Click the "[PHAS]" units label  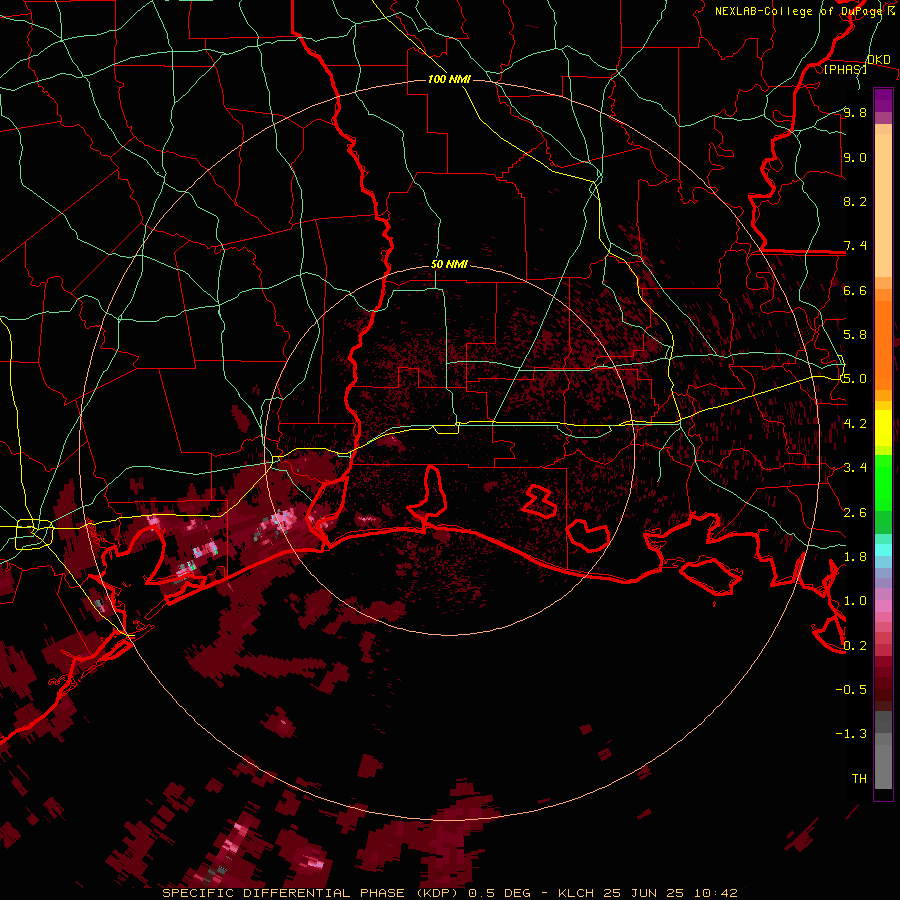845,69
